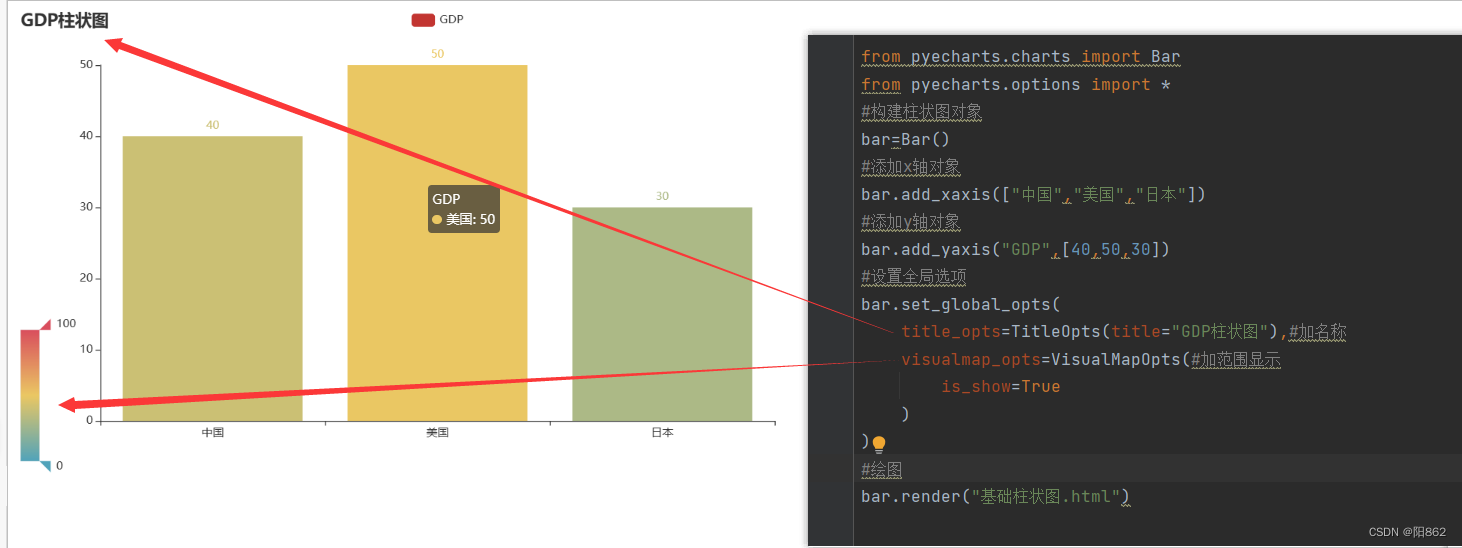Click the bar.set_global_opts( code line
This screenshot has height=548, width=1462.
pyautogui.click(x=960, y=304)
